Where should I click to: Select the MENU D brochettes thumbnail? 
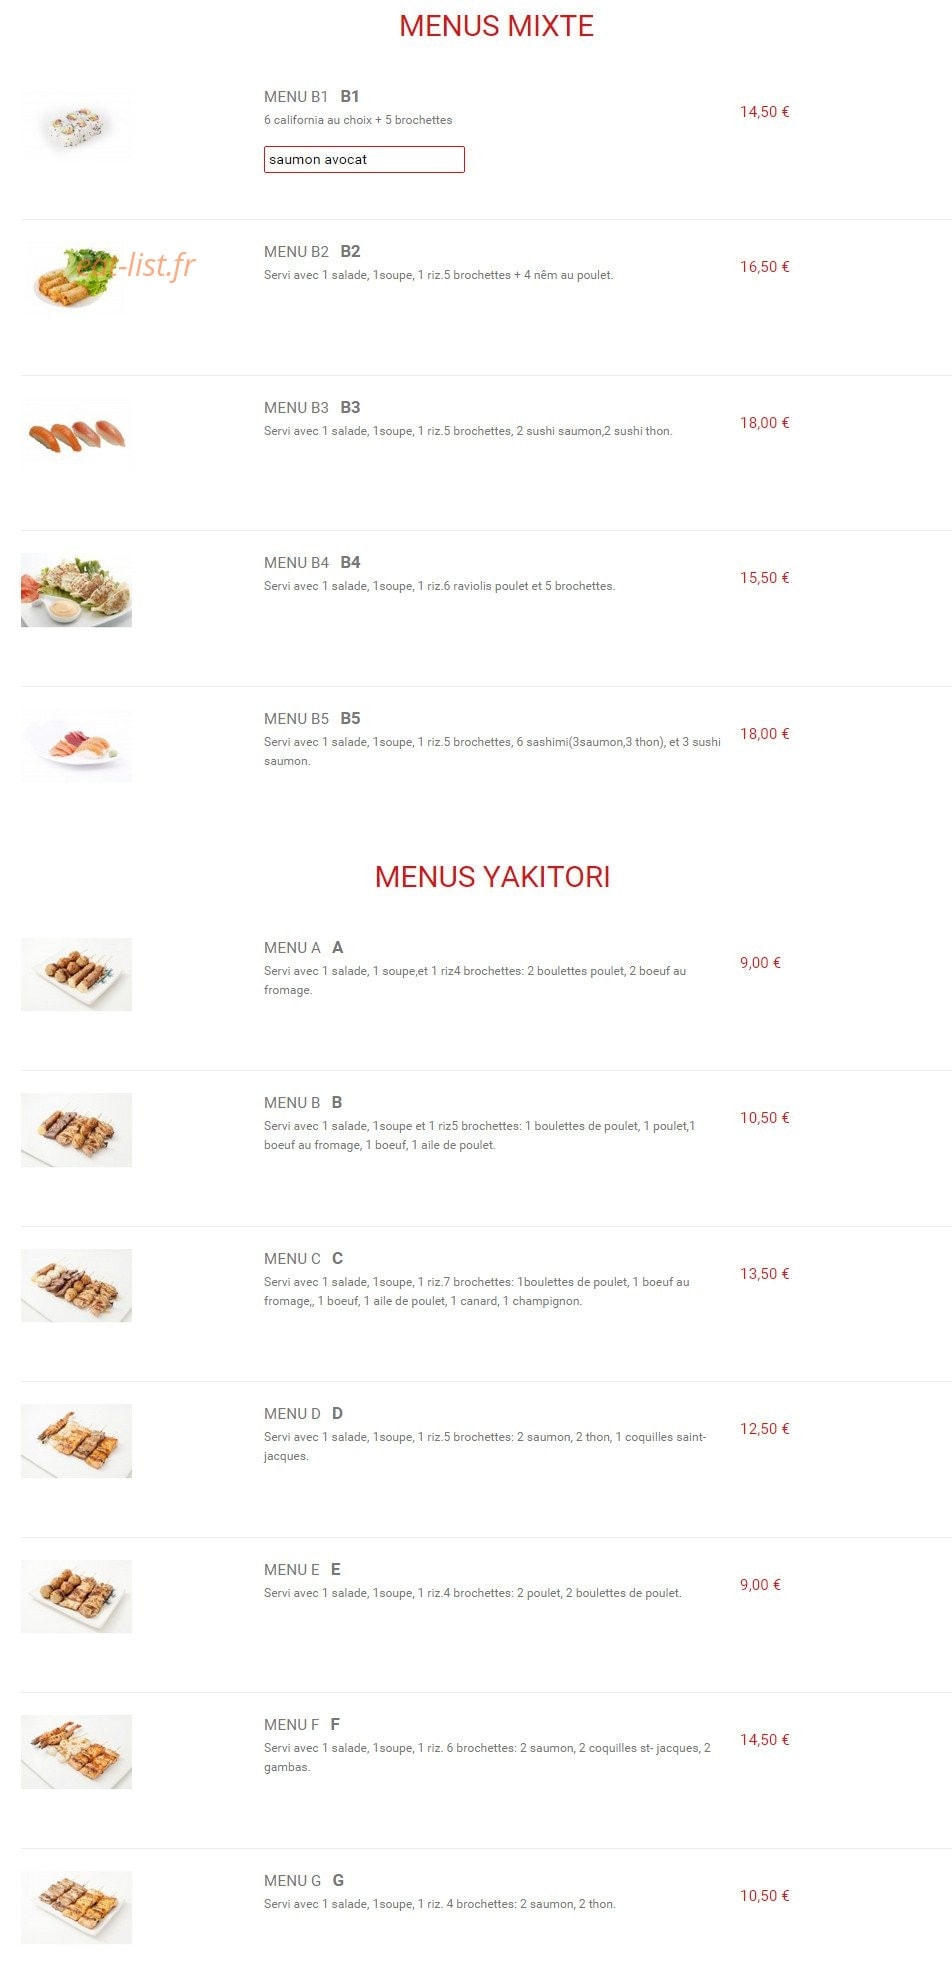[x=76, y=1441]
